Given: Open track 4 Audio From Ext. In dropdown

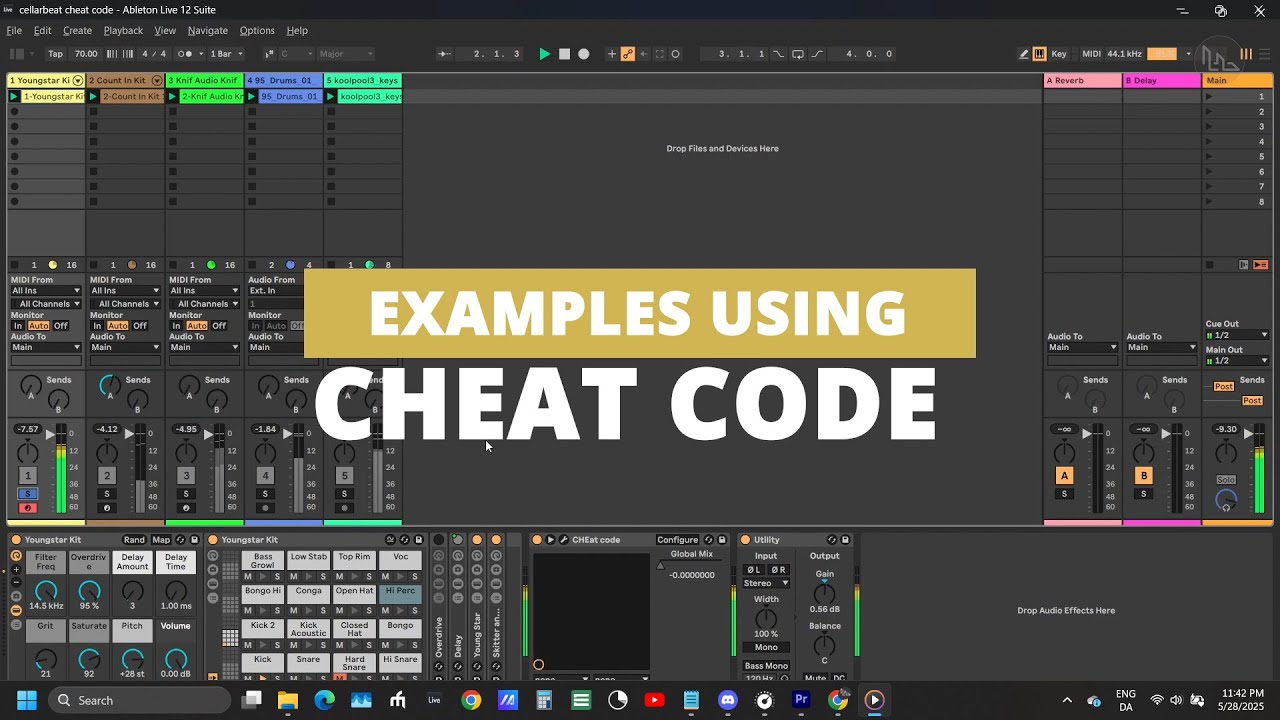Looking at the screenshot, I should coord(275,291).
